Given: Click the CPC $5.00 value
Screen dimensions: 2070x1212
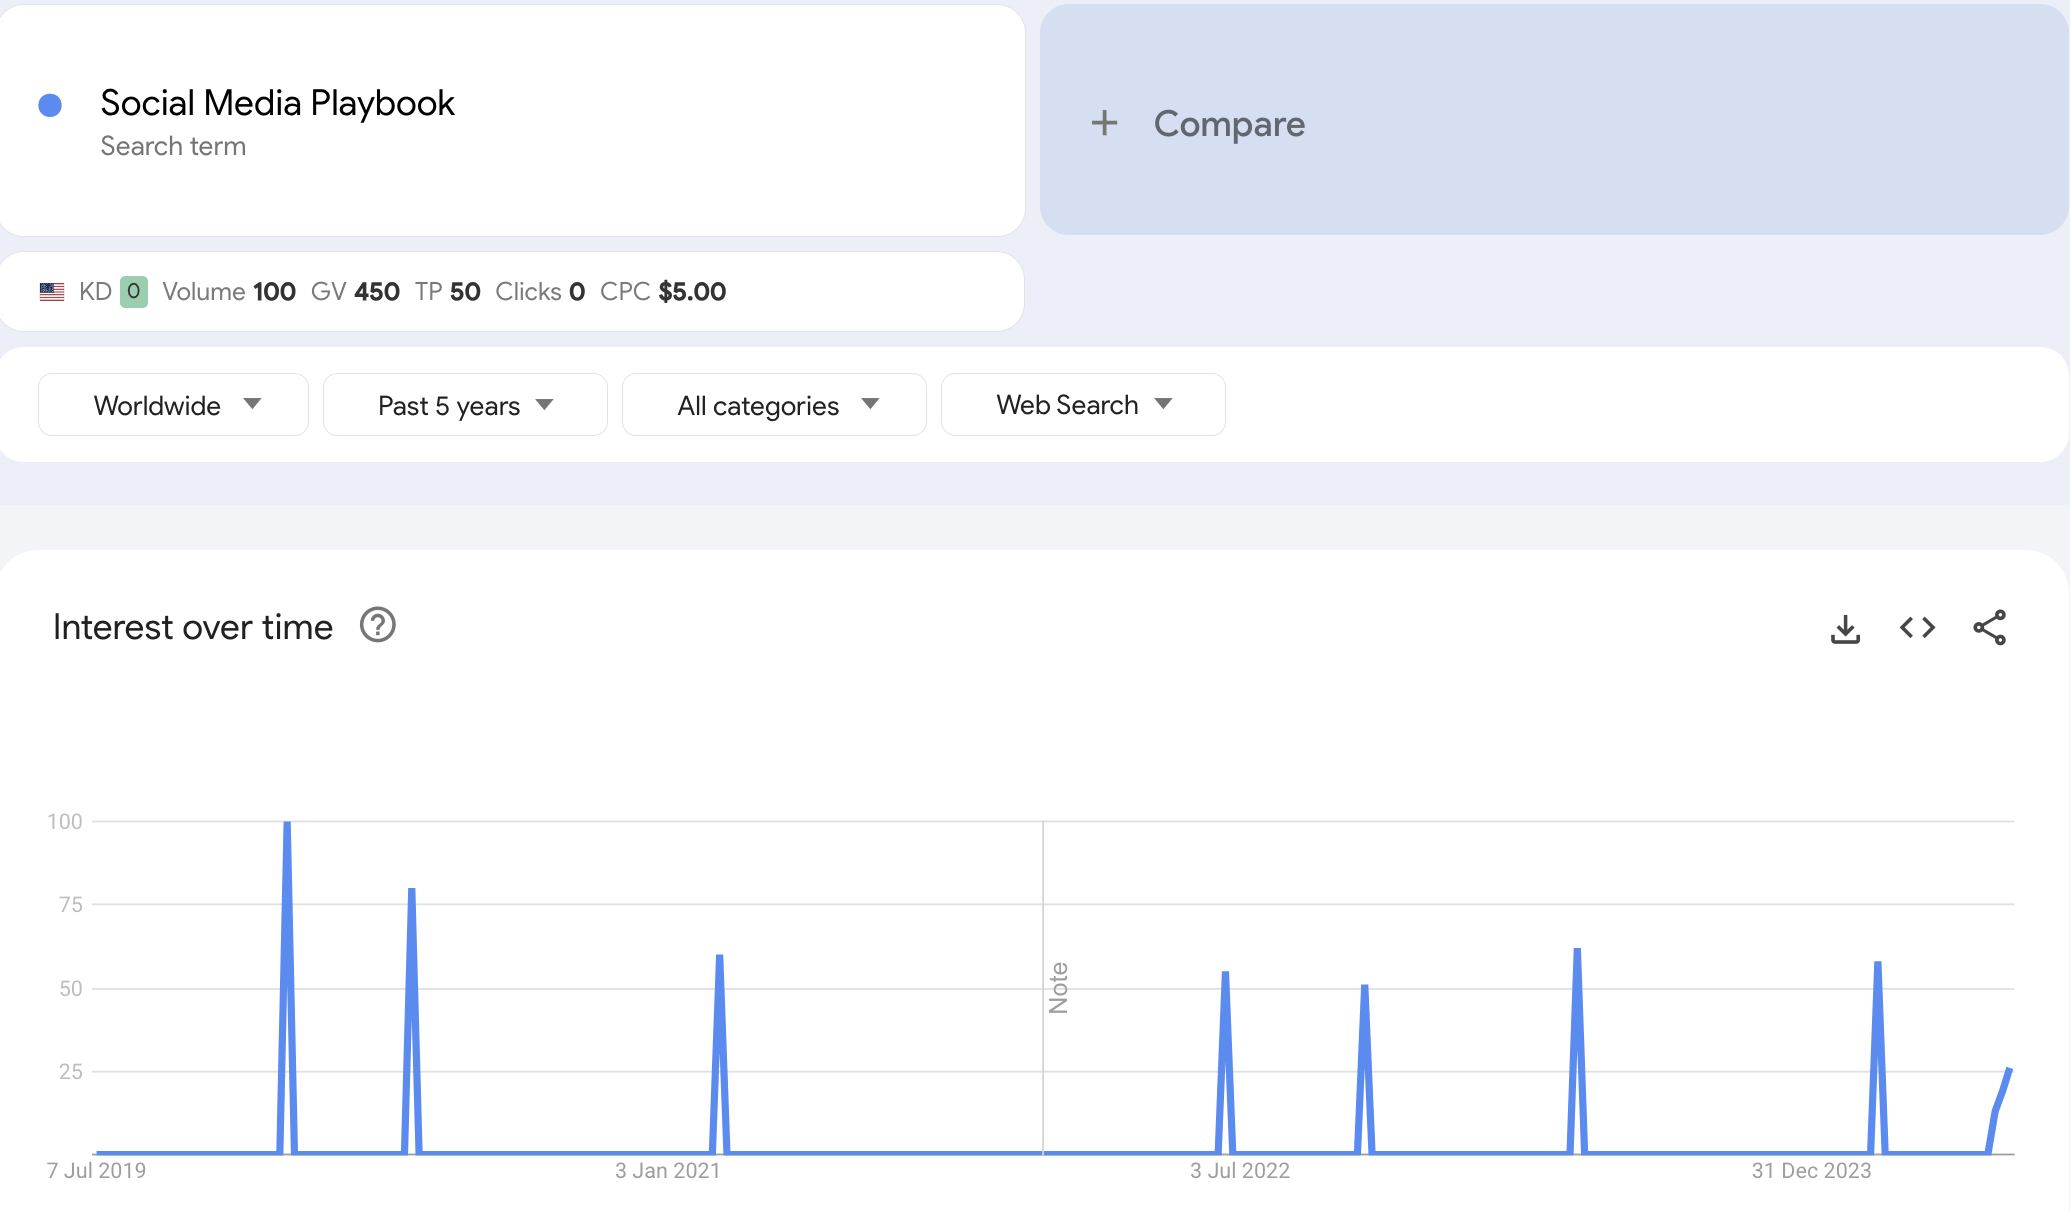Looking at the screenshot, I should (x=691, y=292).
